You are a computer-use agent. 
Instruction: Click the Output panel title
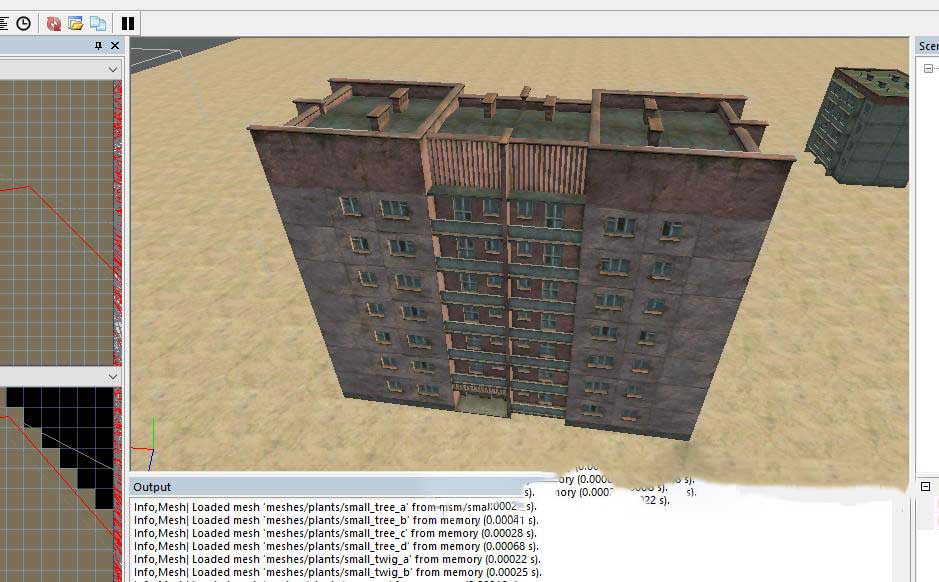152,487
